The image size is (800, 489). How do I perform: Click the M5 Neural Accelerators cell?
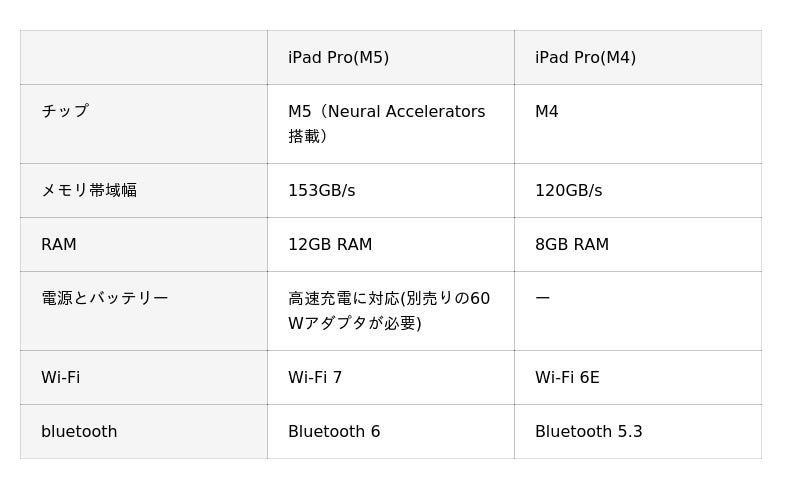[387, 123]
